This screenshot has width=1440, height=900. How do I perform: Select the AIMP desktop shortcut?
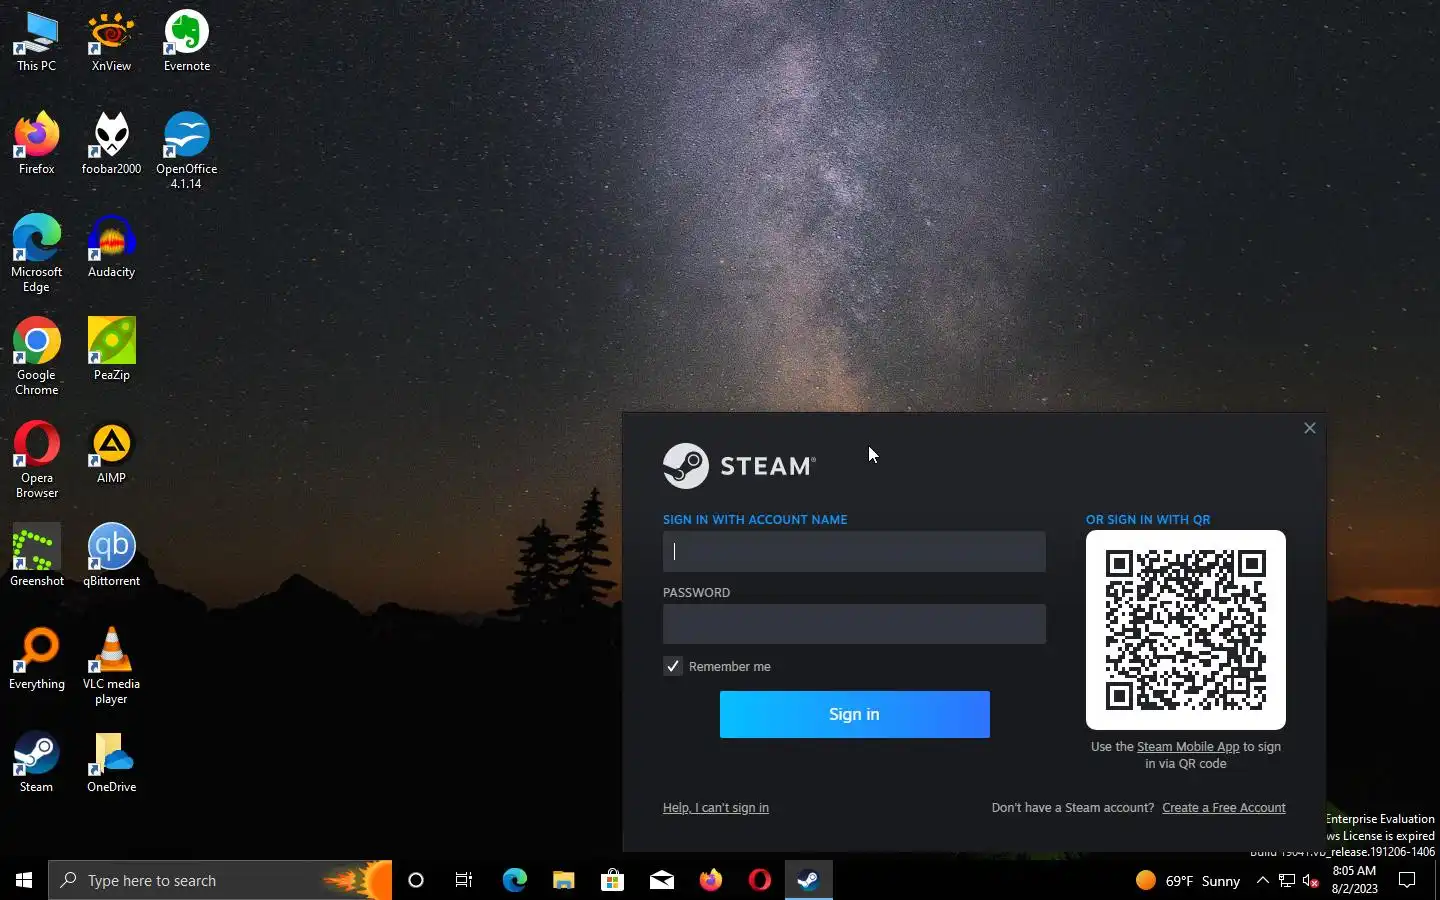pos(111,453)
